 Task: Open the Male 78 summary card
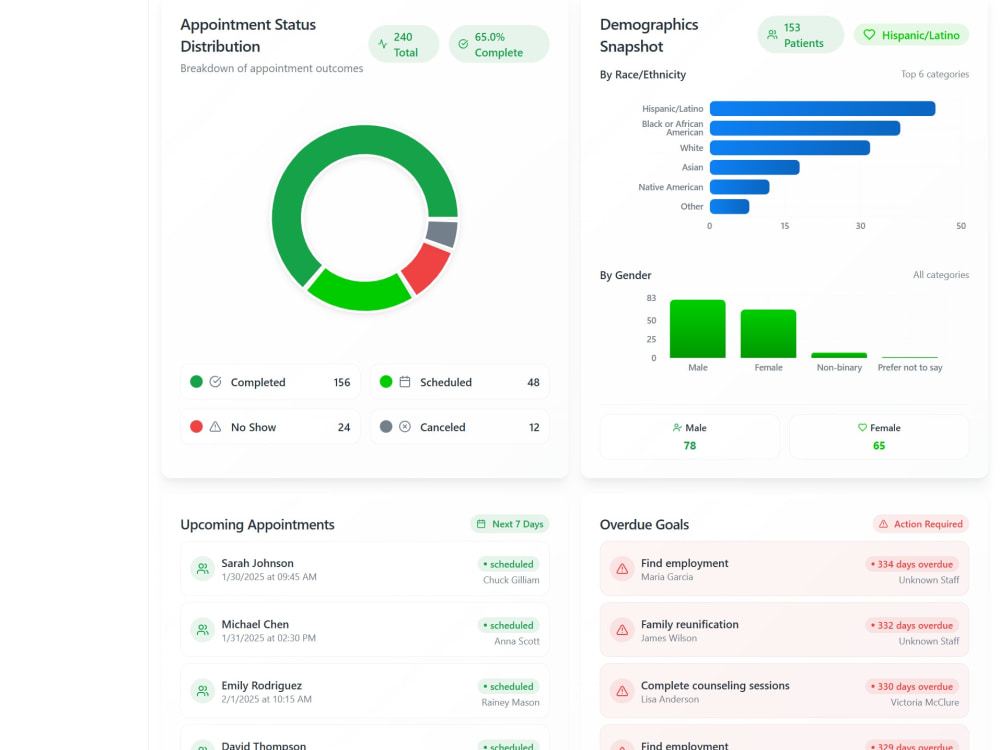pos(689,437)
